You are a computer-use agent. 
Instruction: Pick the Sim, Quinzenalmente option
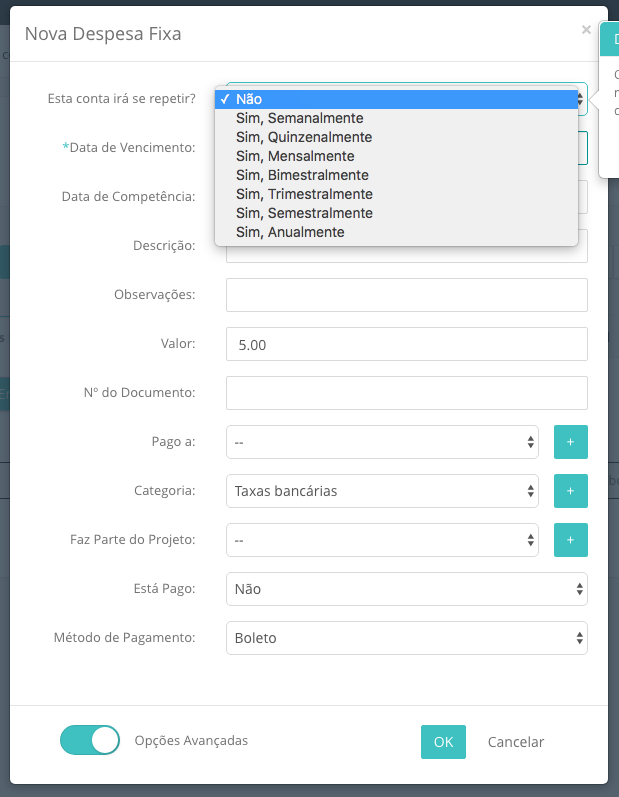(x=396, y=137)
